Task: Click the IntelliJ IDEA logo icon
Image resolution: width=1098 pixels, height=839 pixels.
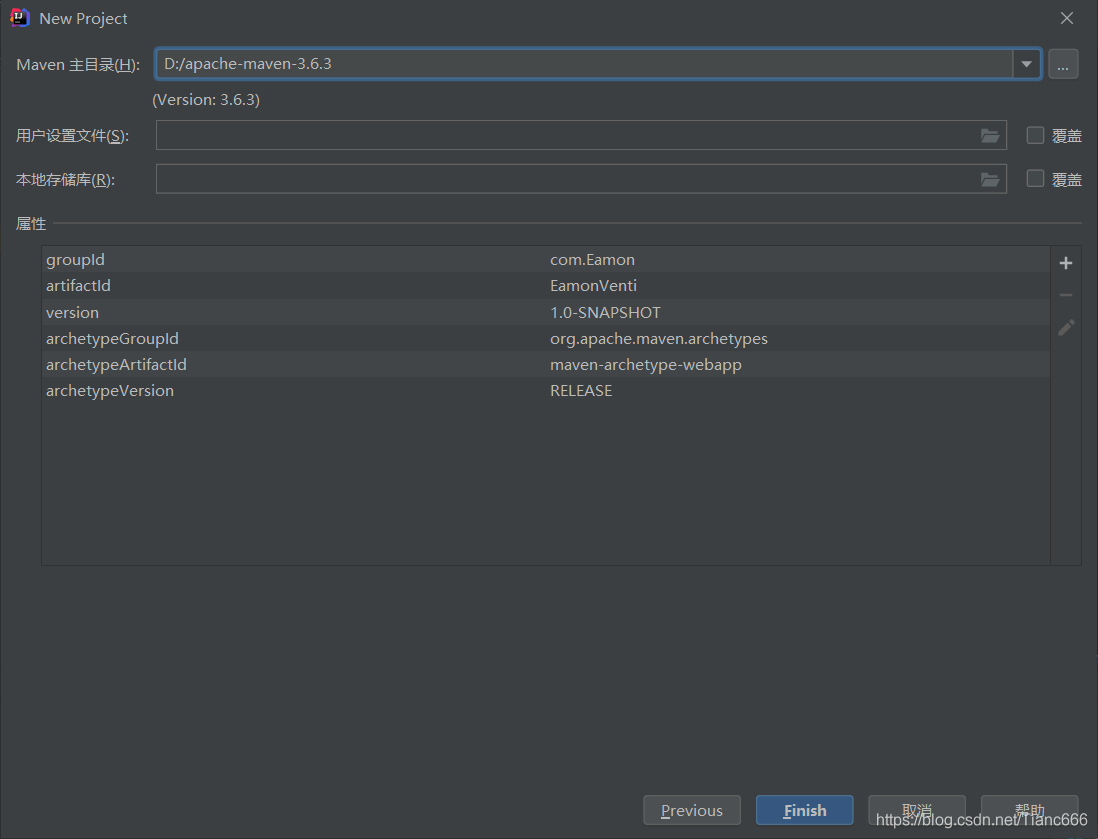Action: click(x=20, y=18)
